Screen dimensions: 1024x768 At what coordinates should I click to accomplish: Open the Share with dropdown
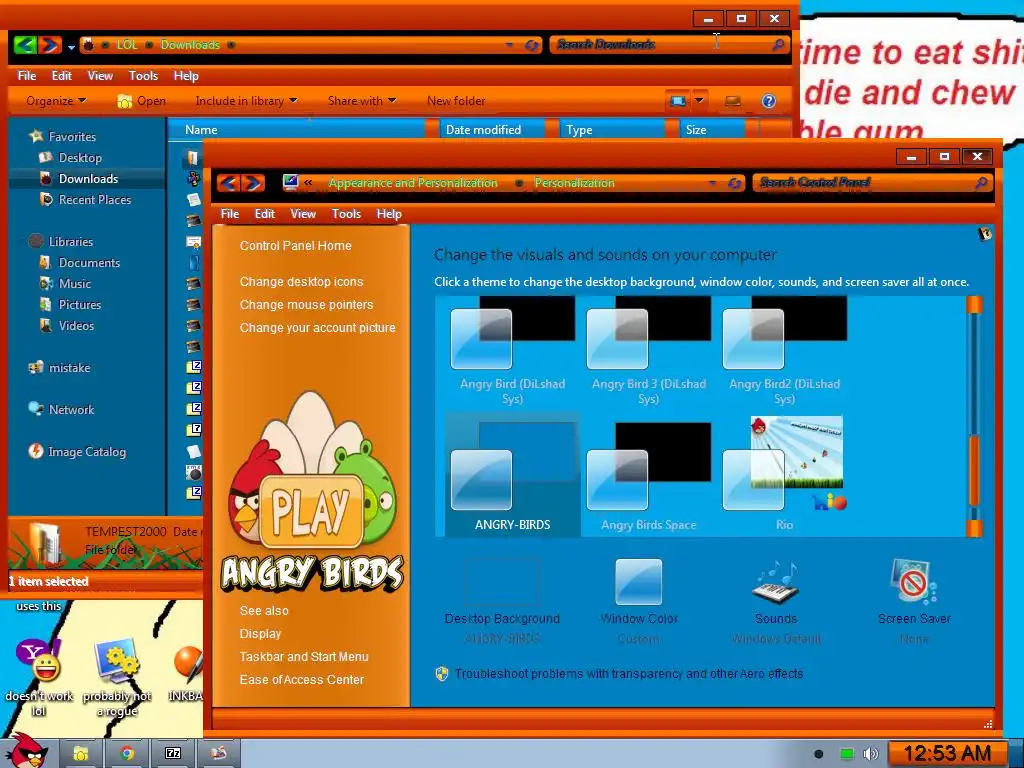coord(362,101)
